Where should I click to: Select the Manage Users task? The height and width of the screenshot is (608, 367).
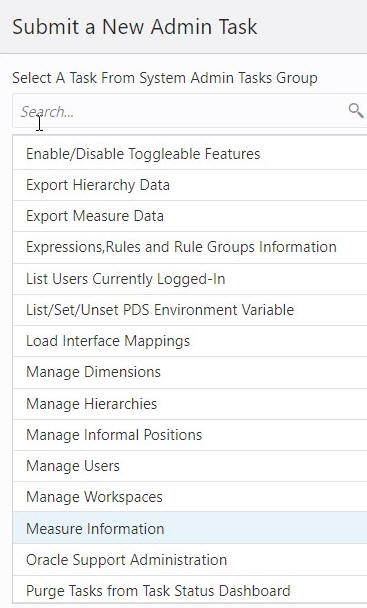coord(190,466)
